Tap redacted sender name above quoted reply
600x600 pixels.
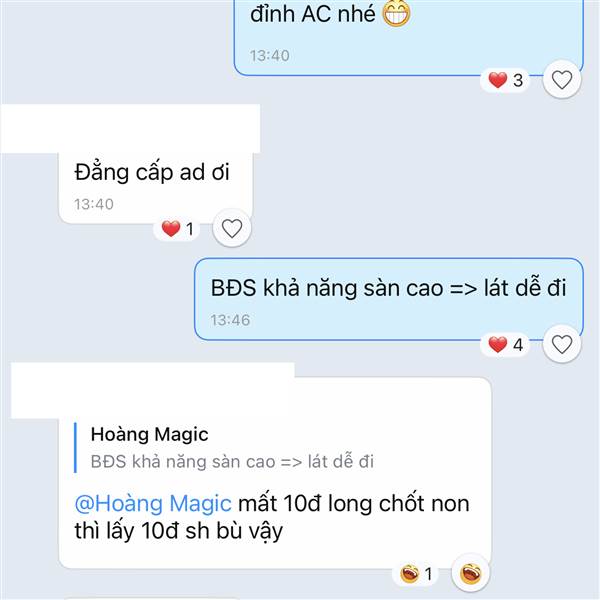[153, 390]
